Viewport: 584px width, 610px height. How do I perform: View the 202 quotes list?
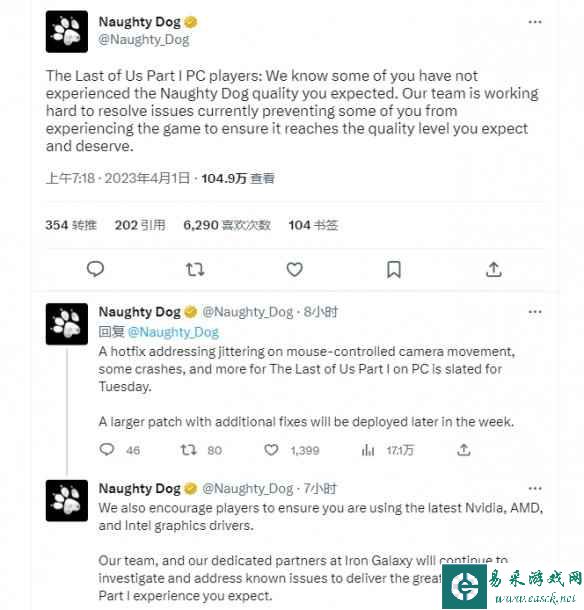[140, 225]
